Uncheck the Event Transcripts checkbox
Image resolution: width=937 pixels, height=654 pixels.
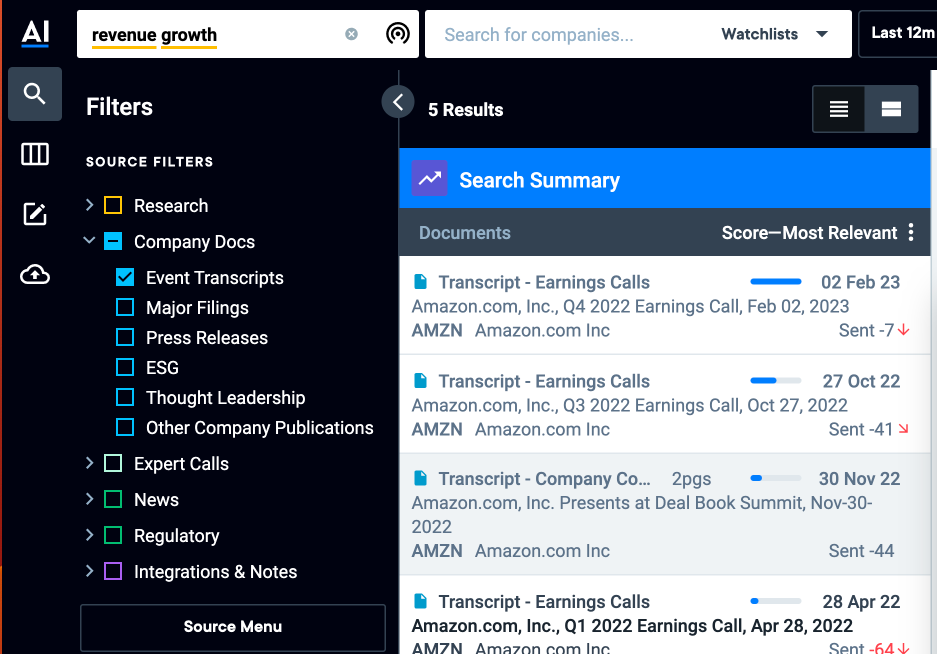[x=125, y=277]
